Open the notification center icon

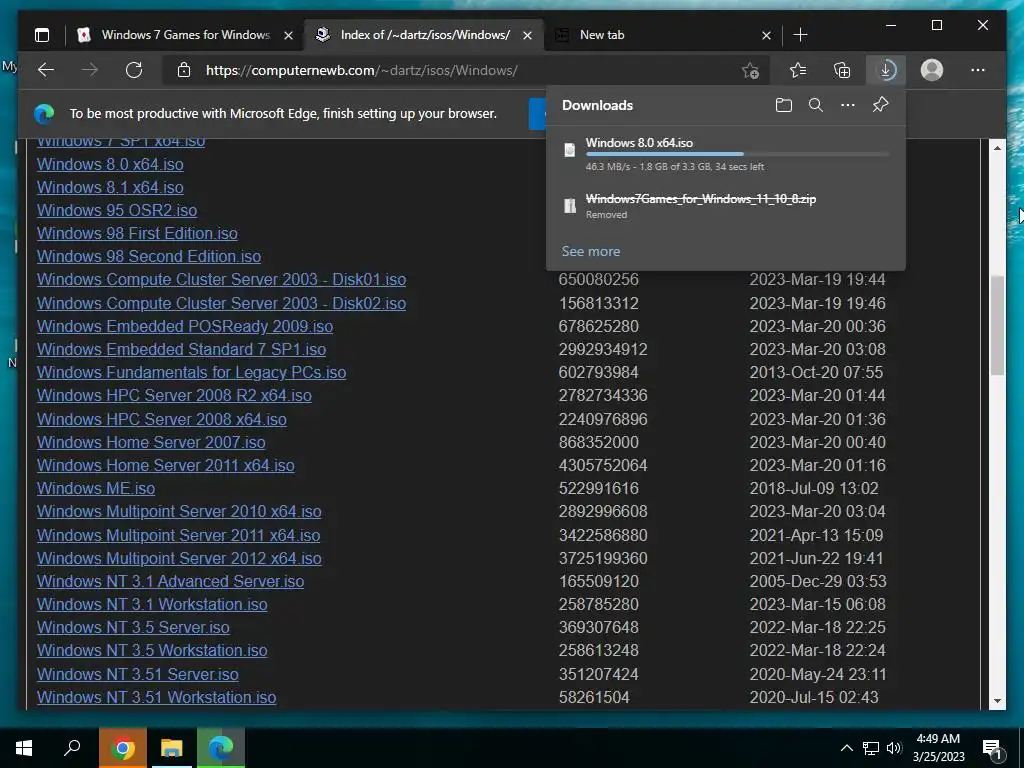click(993, 749)
